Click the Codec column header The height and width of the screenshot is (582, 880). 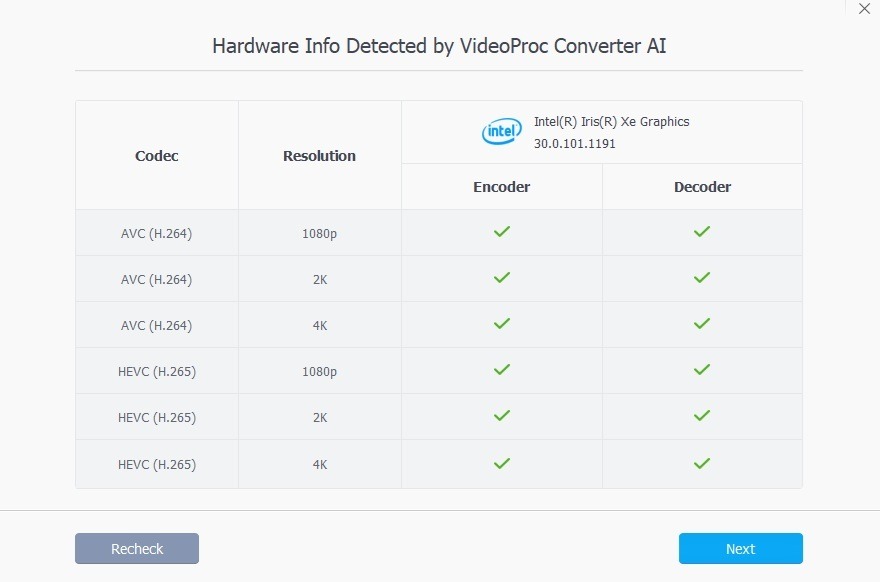click(x=157, y=156)
